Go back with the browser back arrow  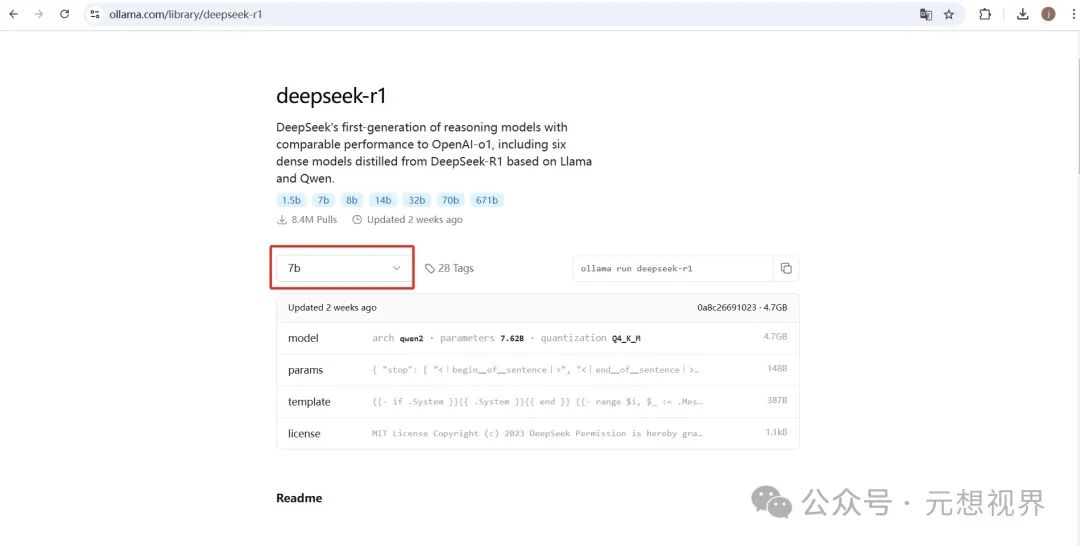pos(13,14)
